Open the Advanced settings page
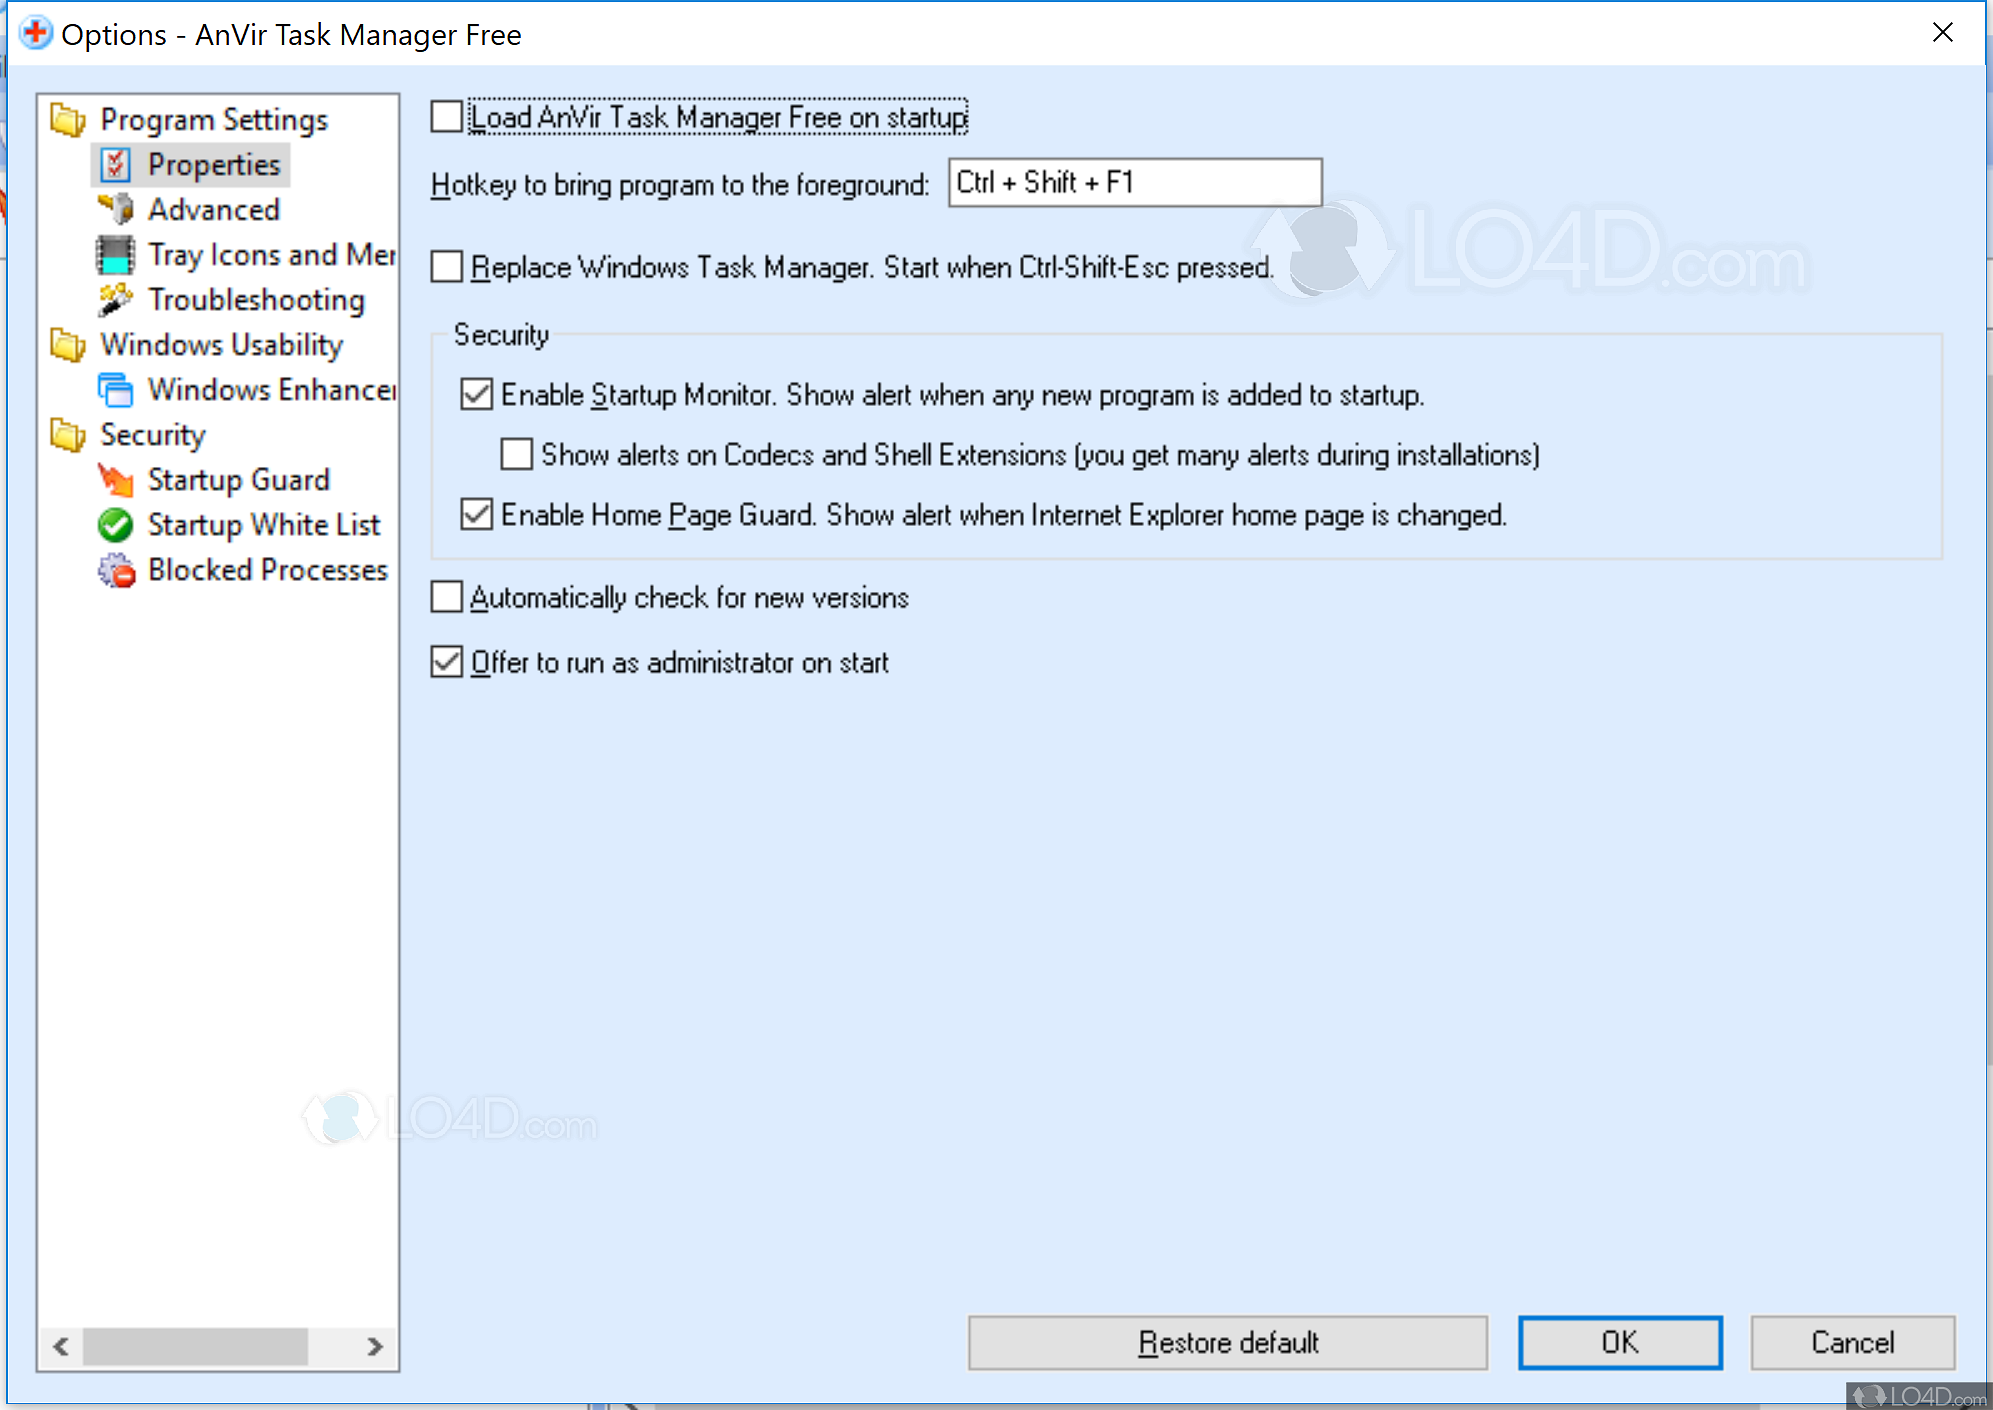 tap(214, 210)
